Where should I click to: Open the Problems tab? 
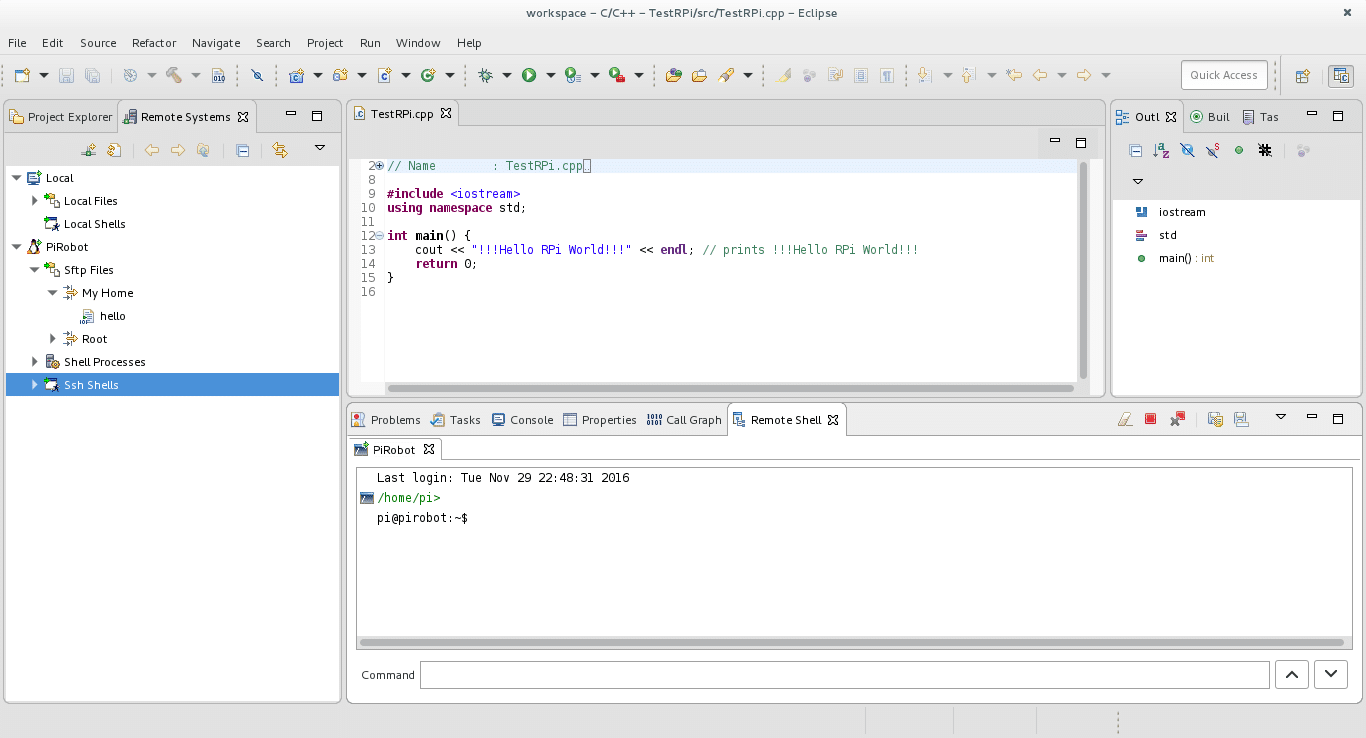[x=386, y=420]
